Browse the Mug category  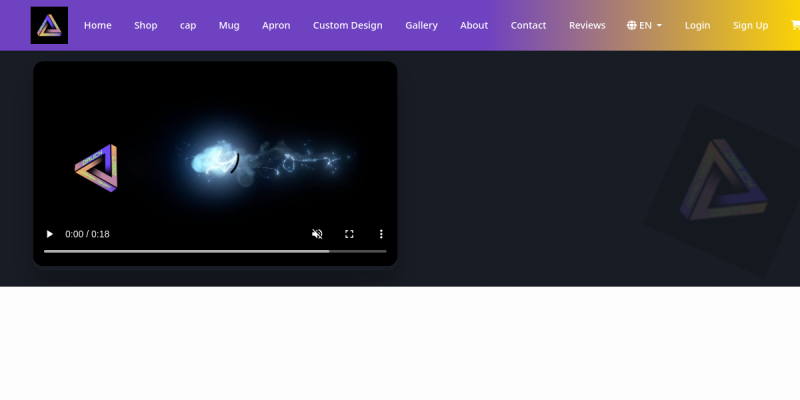[229, 25]
